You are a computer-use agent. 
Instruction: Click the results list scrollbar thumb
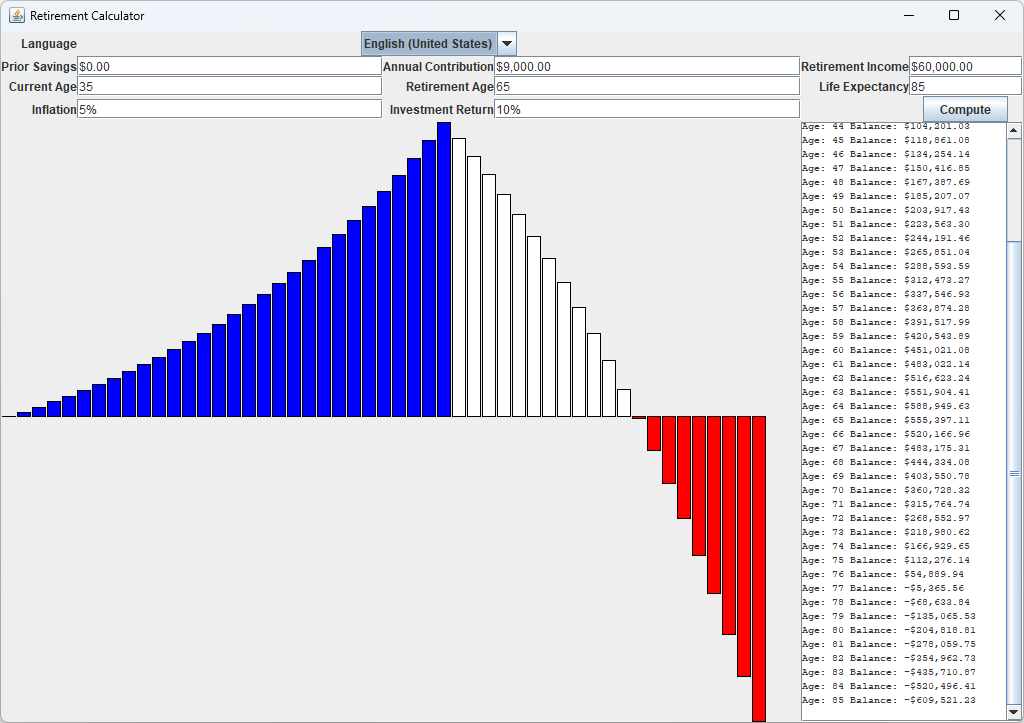(x=1014, y=472)
